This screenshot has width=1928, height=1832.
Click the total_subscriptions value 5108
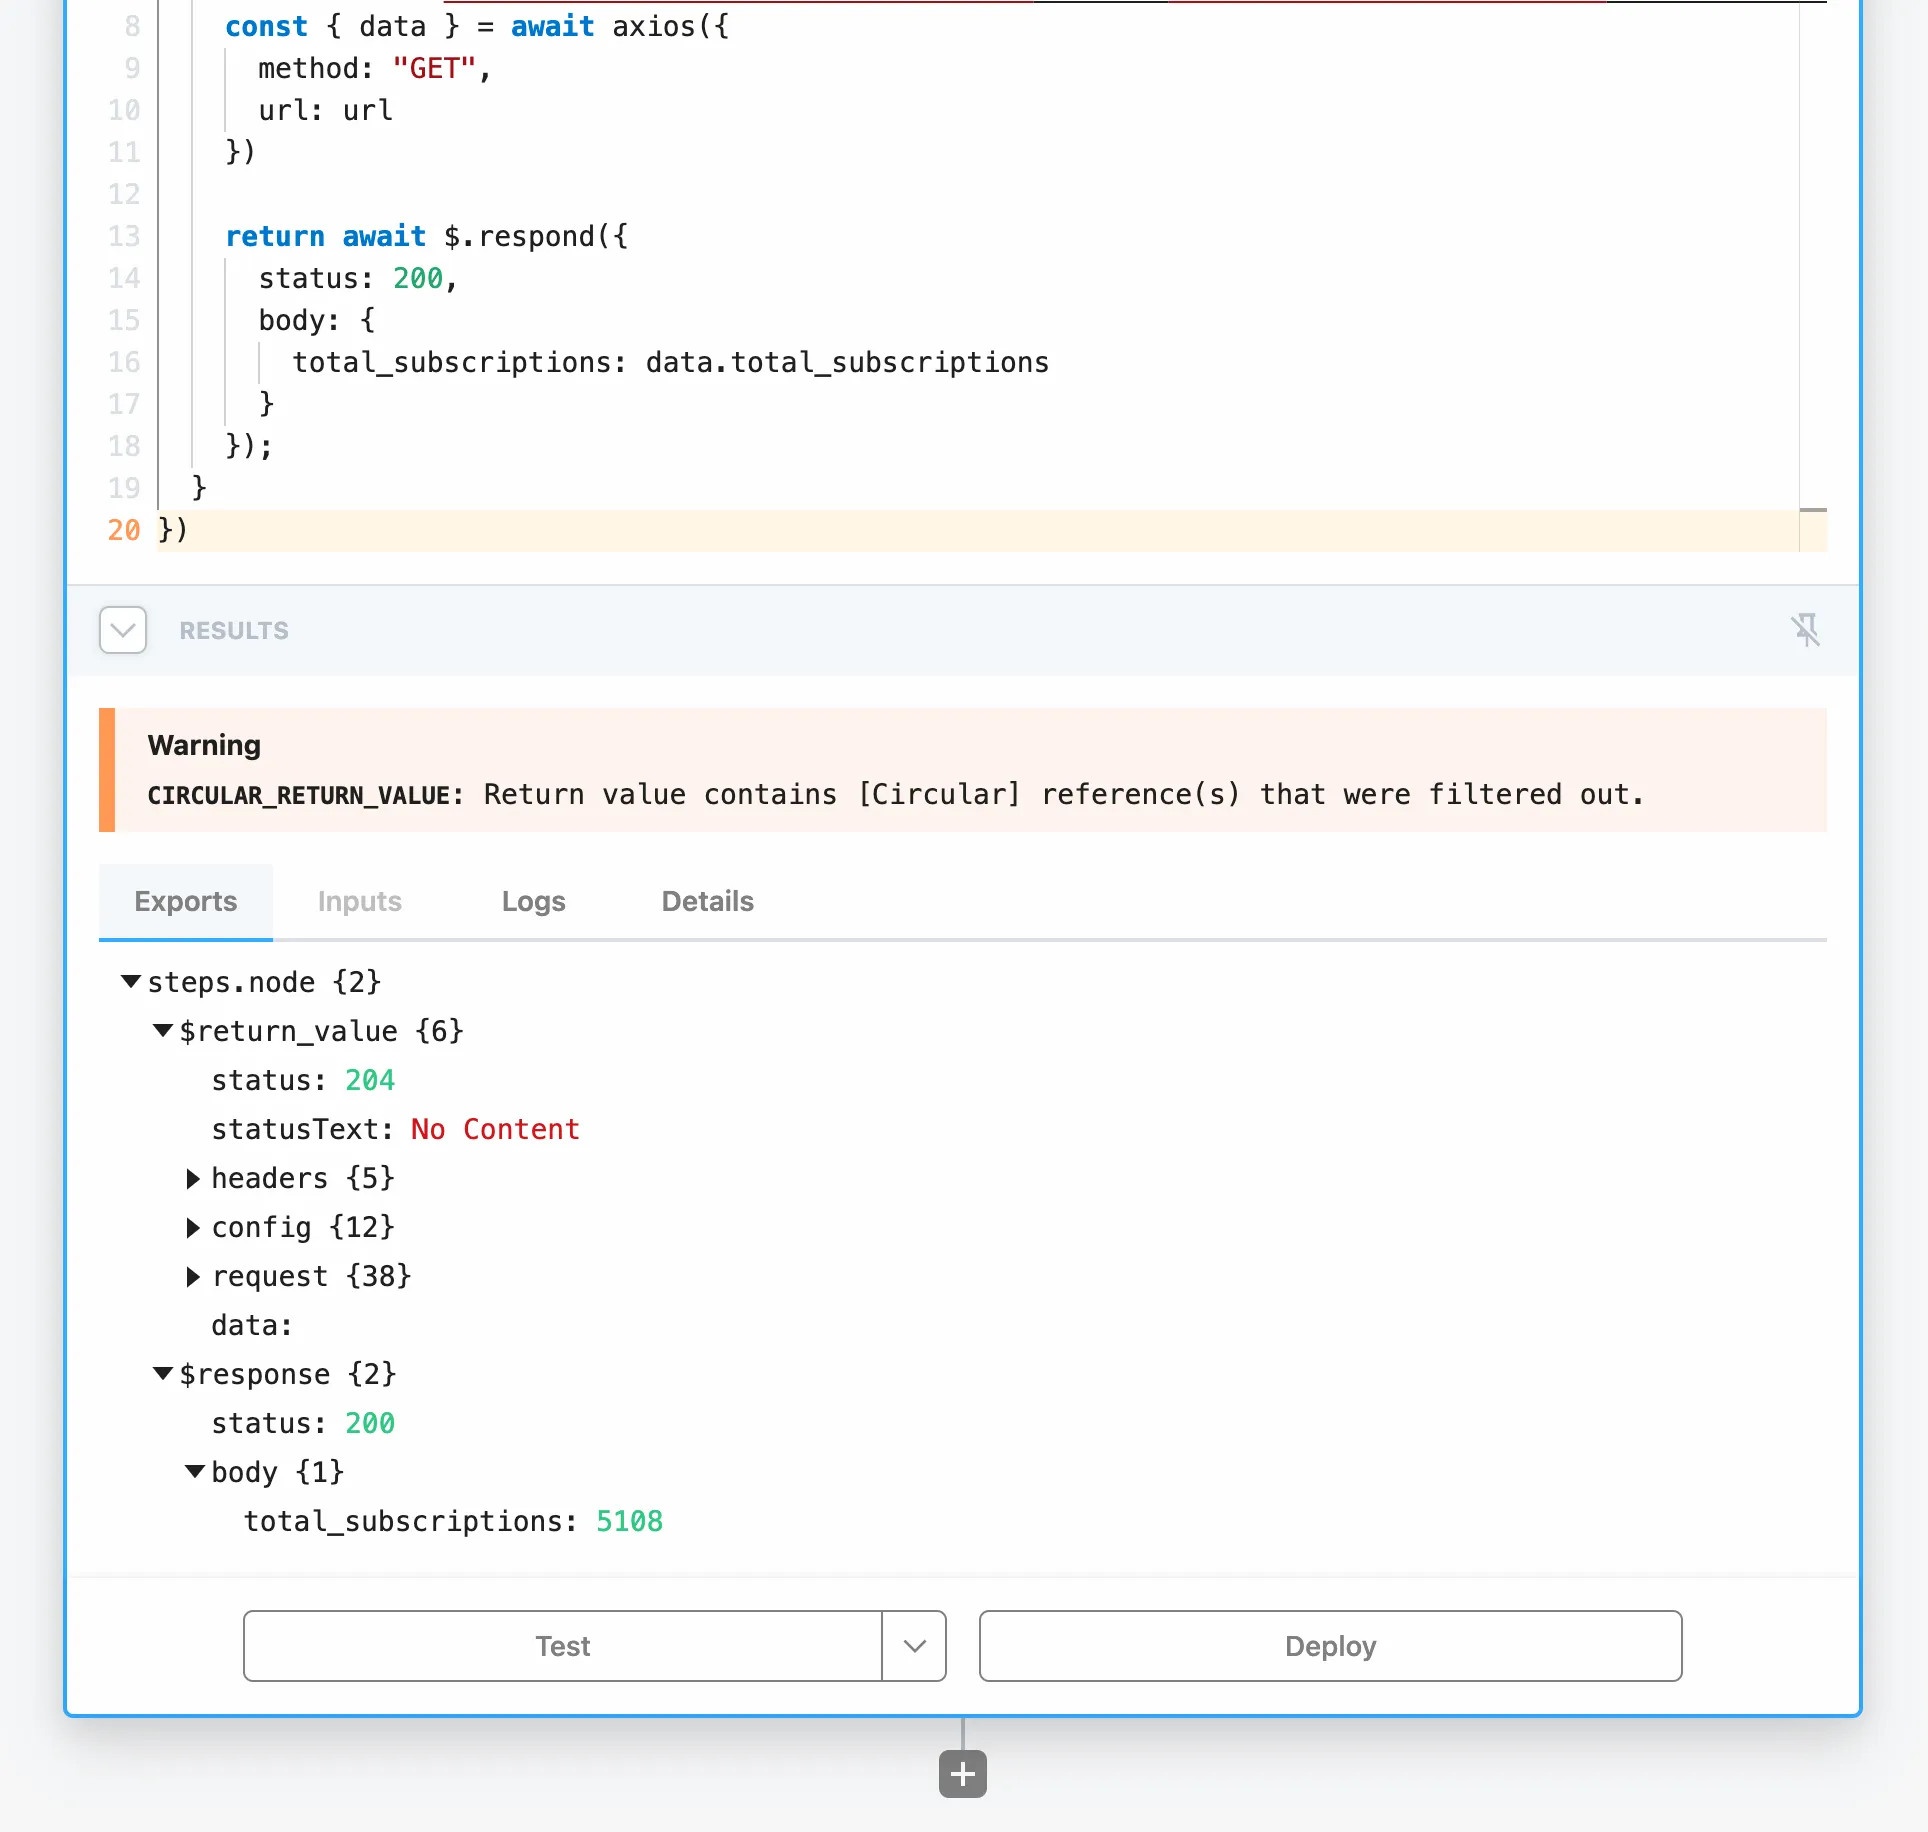point(630,1521)
